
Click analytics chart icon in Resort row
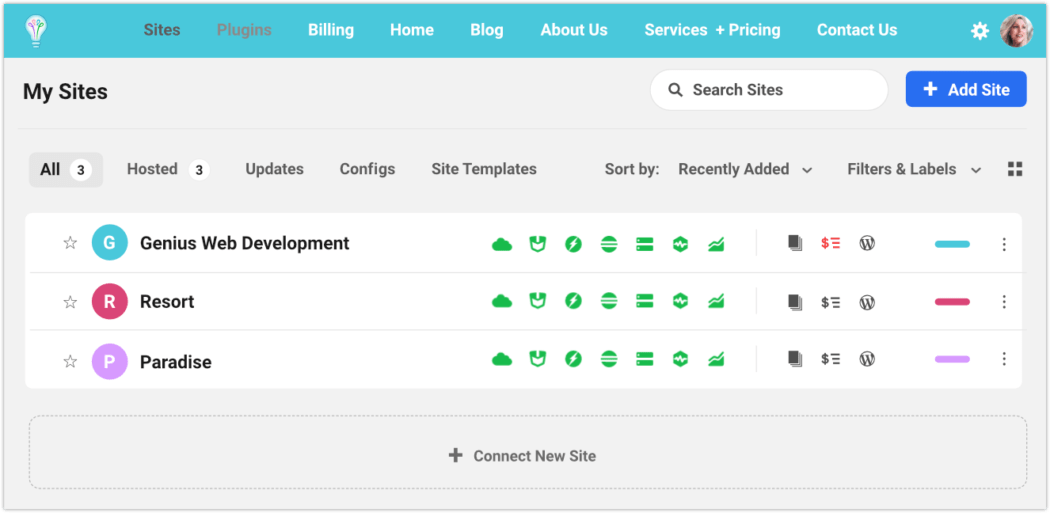pyautogui.click(x=716, y=302)
